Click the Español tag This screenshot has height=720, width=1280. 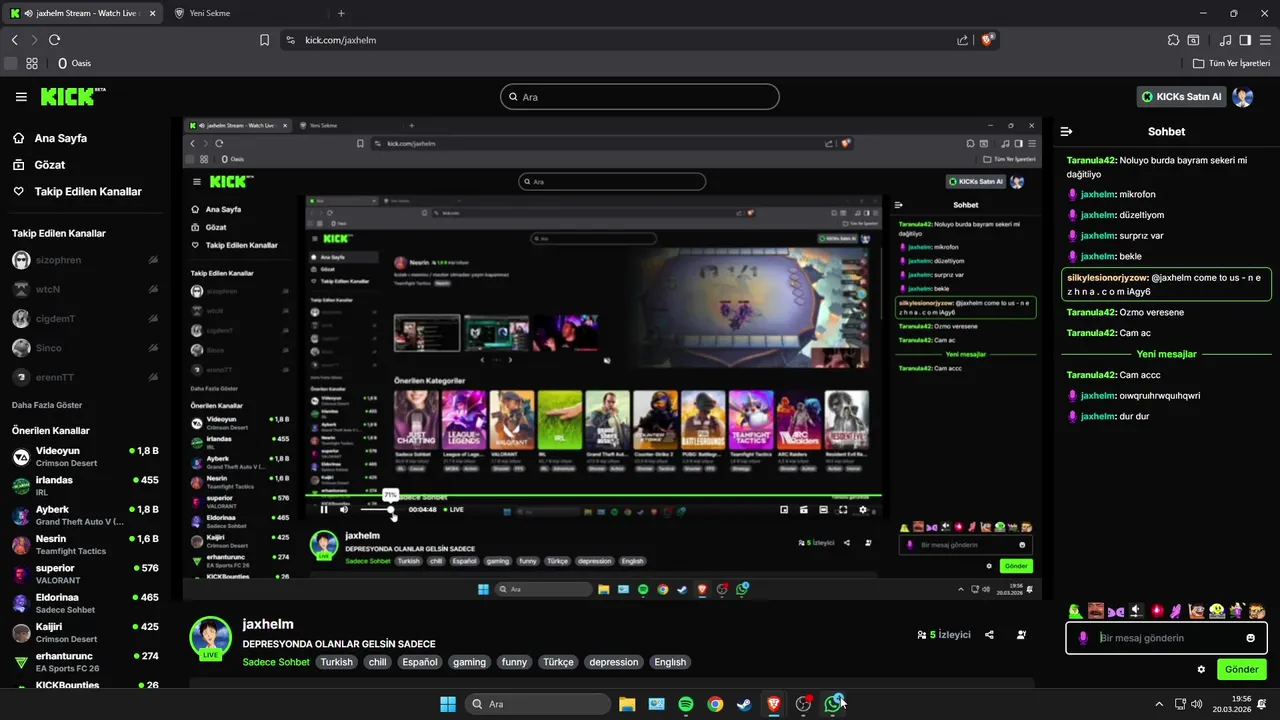point(419,662)
